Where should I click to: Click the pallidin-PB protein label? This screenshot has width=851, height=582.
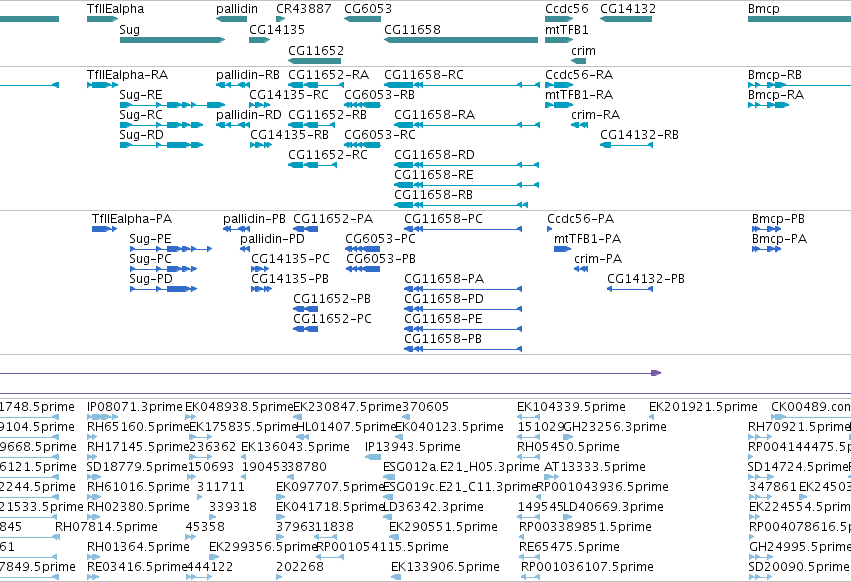coord(255,219)
